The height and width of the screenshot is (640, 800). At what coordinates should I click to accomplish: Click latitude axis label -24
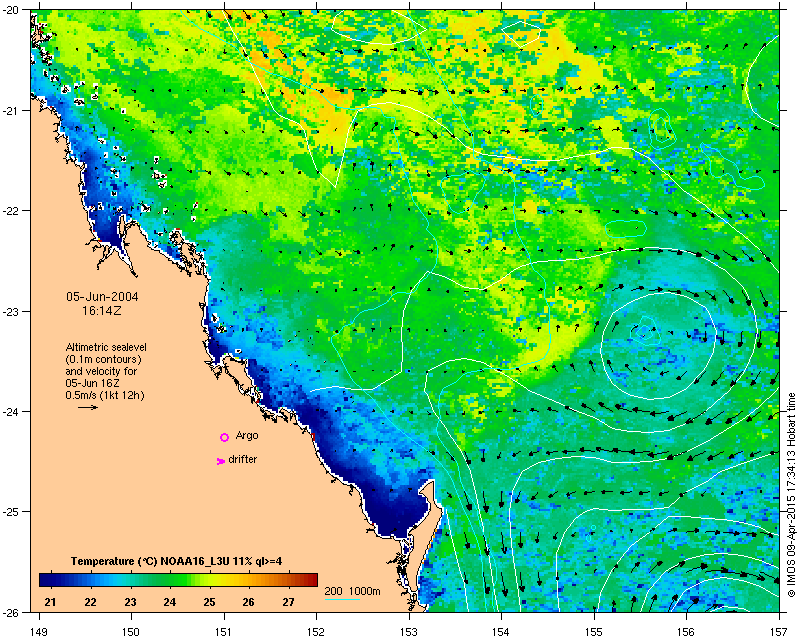10,411
